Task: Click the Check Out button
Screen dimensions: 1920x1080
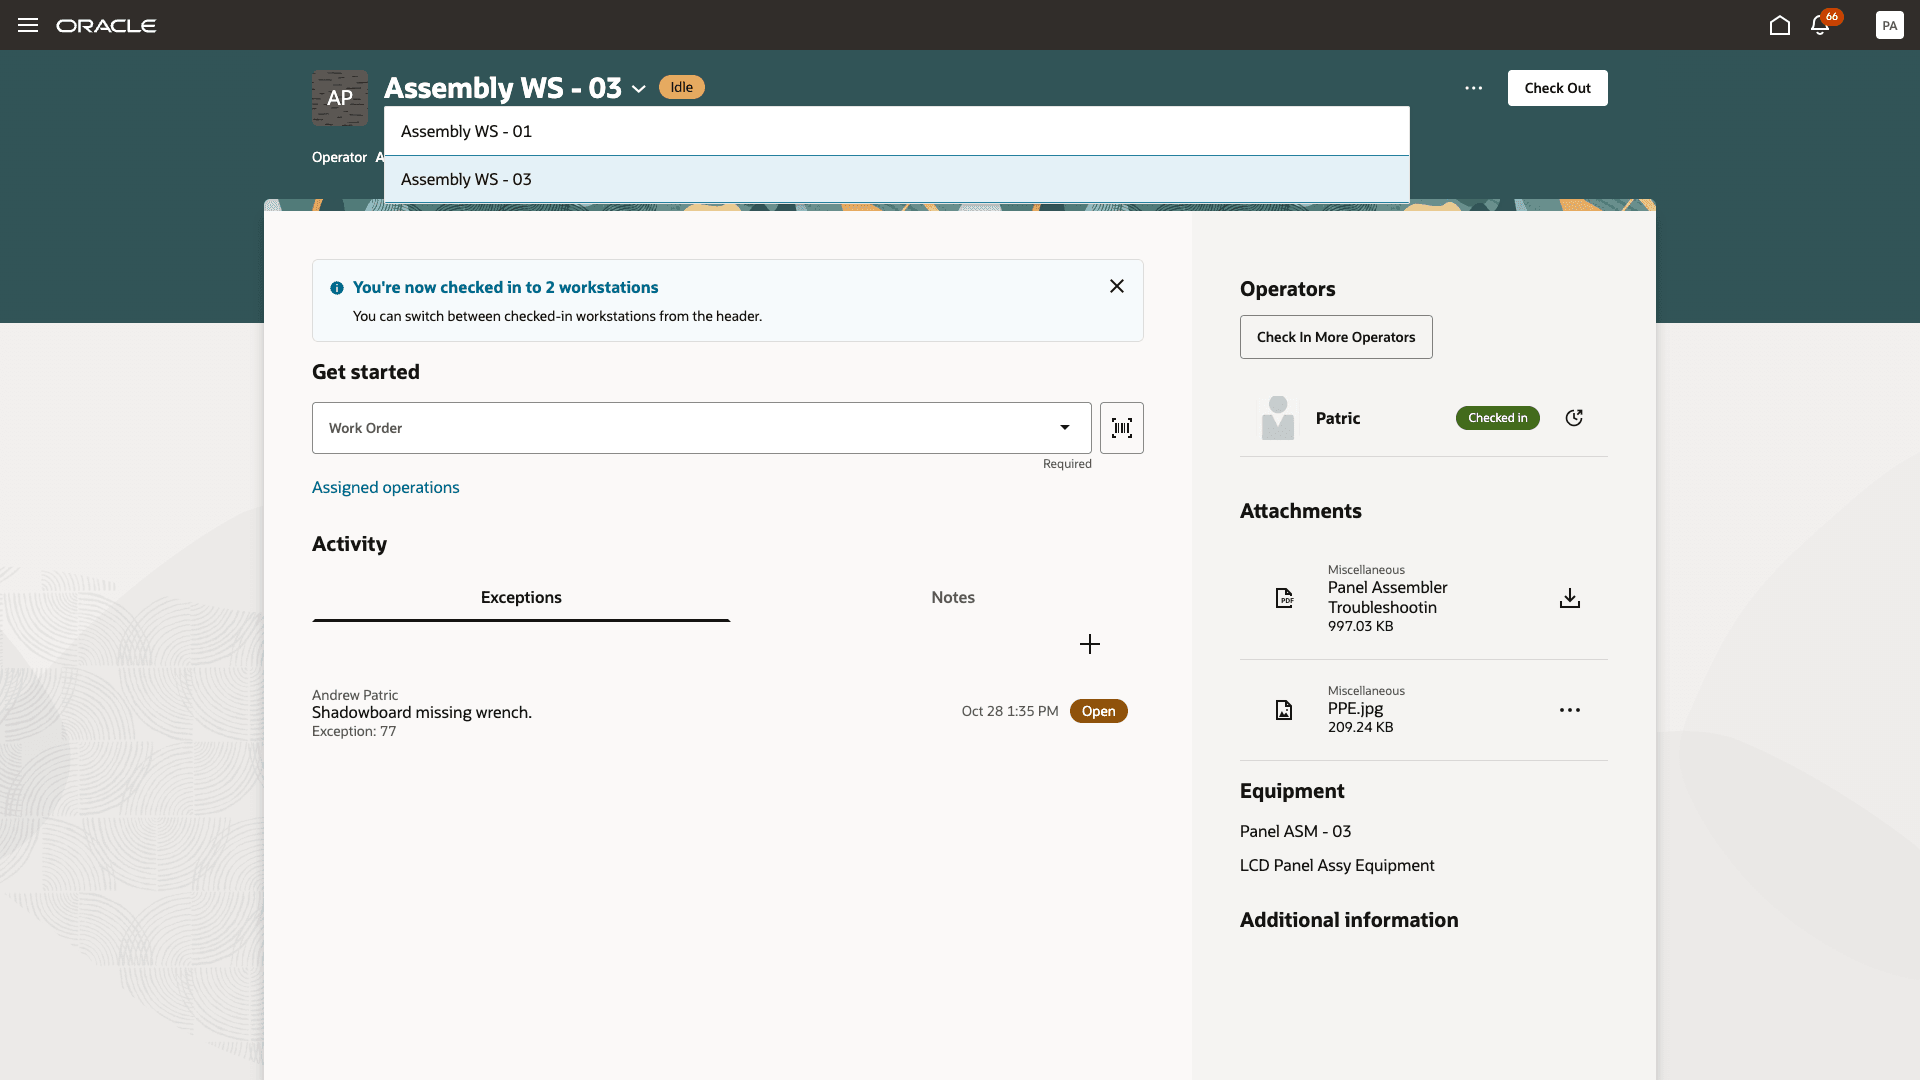Action: (x=1557, y=88)
